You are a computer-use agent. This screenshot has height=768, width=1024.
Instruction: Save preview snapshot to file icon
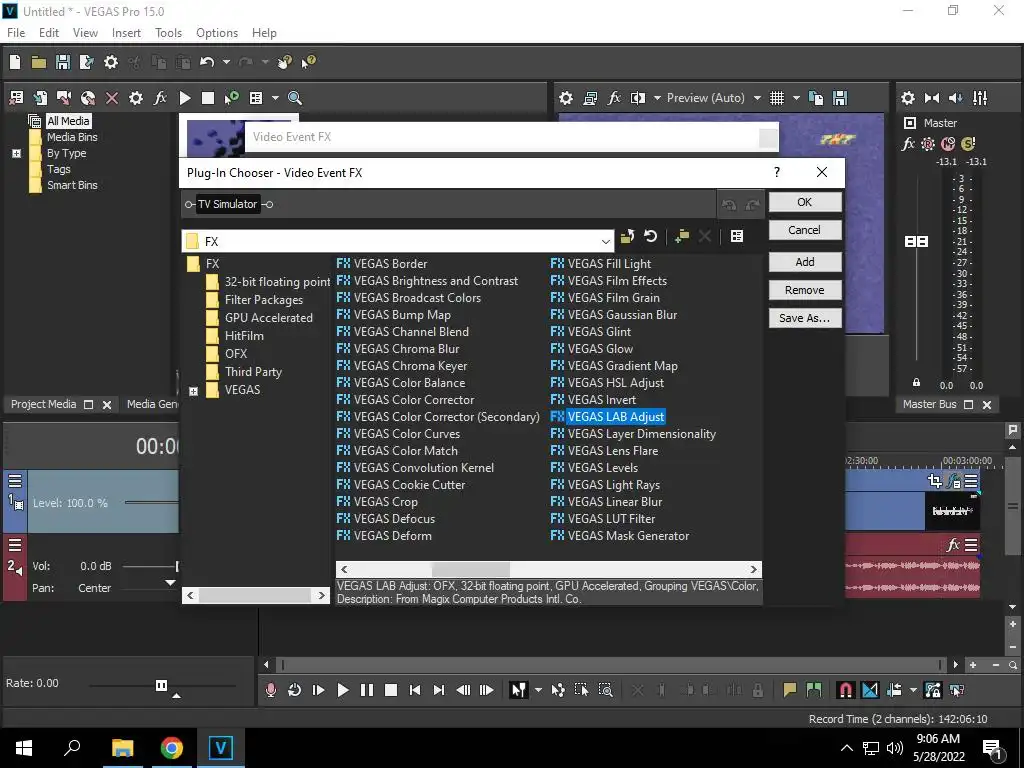coord(840,98)
